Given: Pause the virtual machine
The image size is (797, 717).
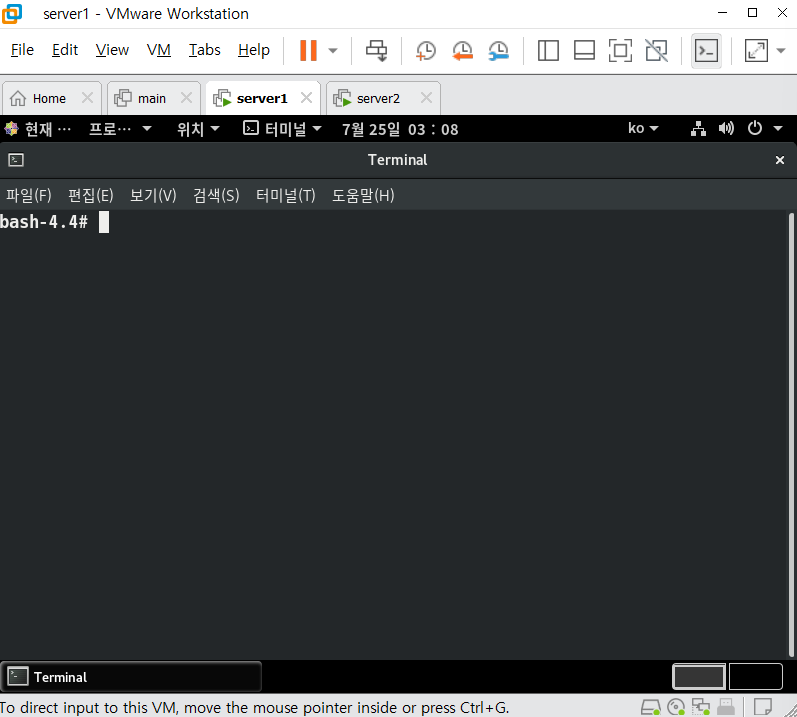Looking at the screenshot, I should 308,50.
